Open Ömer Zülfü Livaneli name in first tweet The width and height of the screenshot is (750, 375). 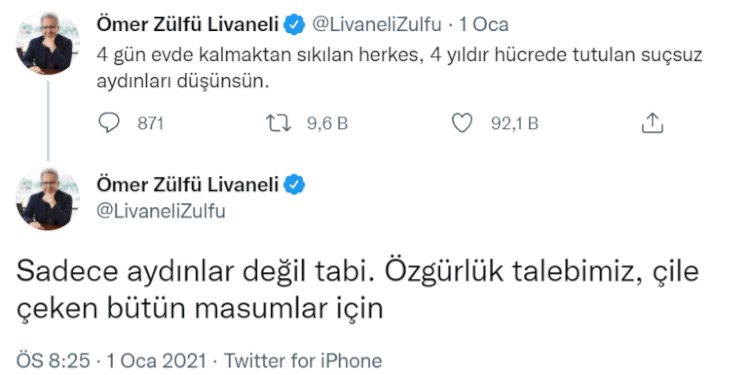click(188, 25)
